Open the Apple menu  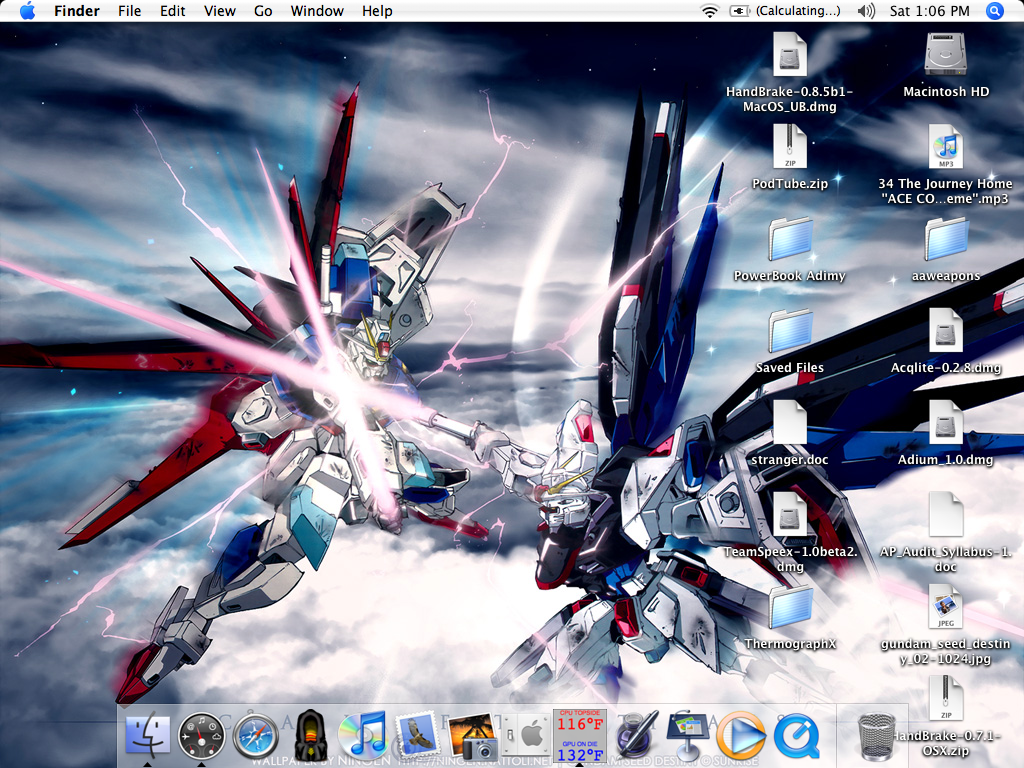click(27, 10)
